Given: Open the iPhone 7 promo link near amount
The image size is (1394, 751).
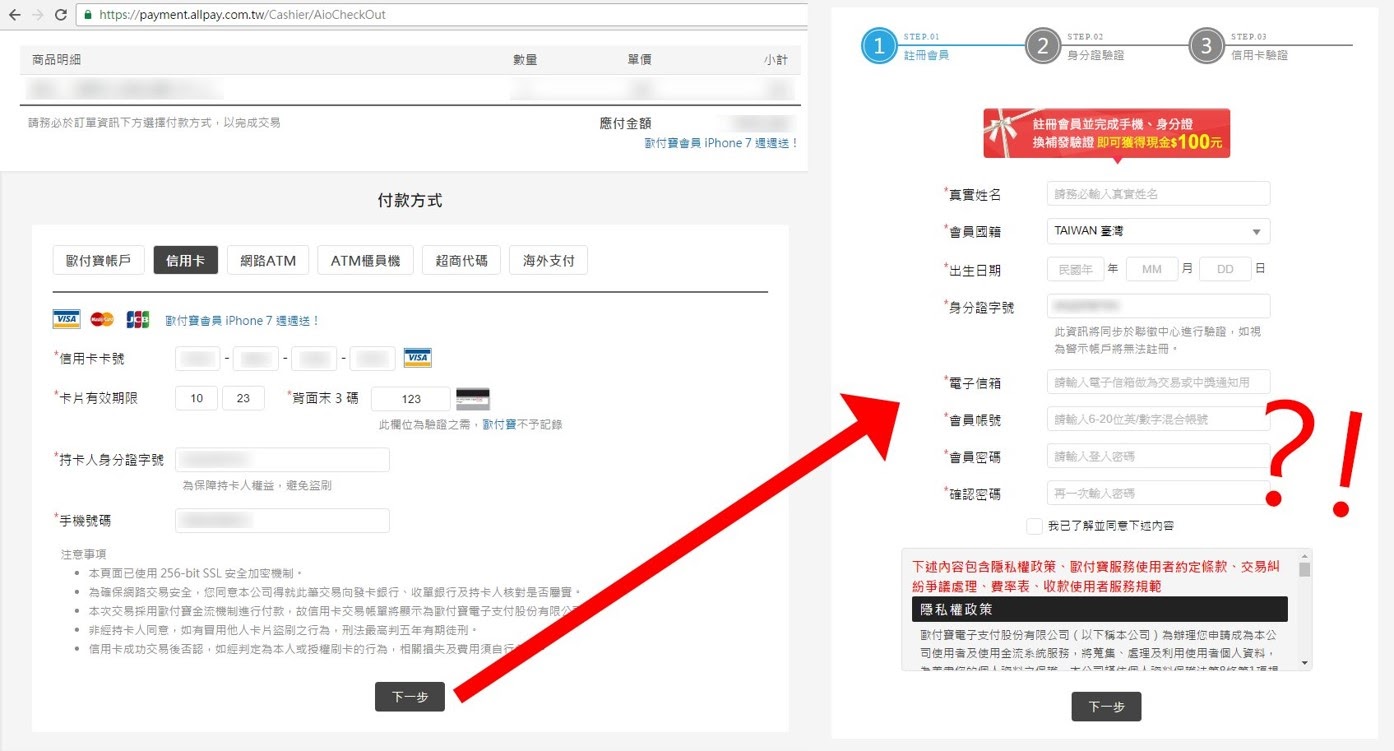Looking at the screenshot, I should coord(721,143).
